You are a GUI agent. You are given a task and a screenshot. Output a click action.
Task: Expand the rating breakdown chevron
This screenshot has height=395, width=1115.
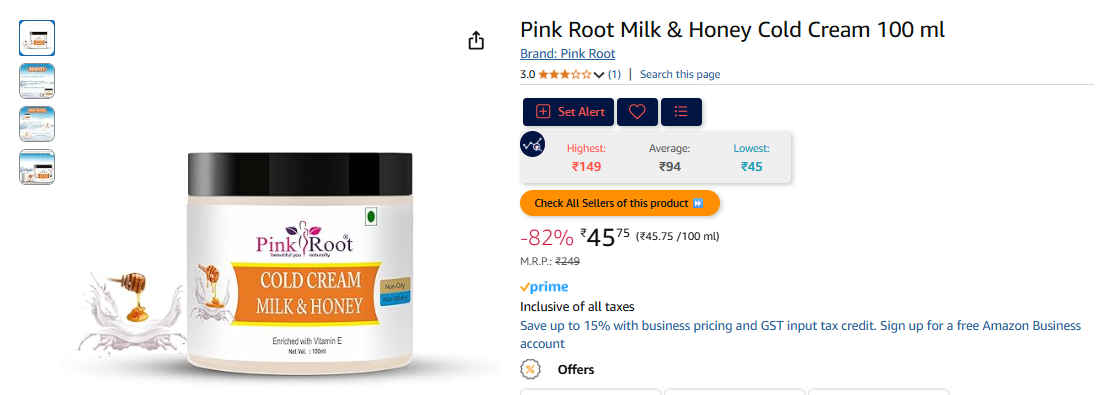coord(599,75)
